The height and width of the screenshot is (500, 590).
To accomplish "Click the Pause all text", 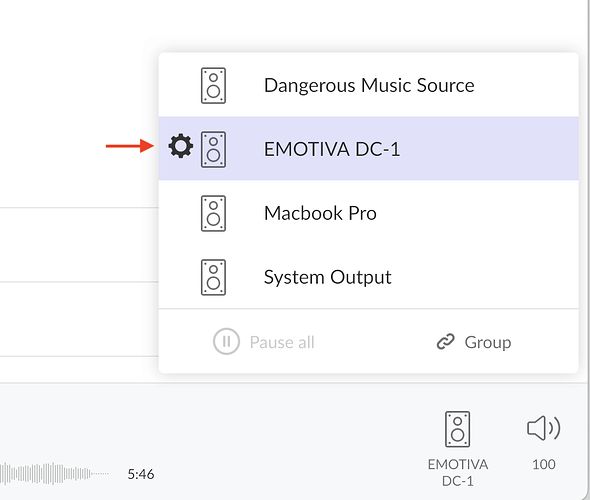I will 282,342.
